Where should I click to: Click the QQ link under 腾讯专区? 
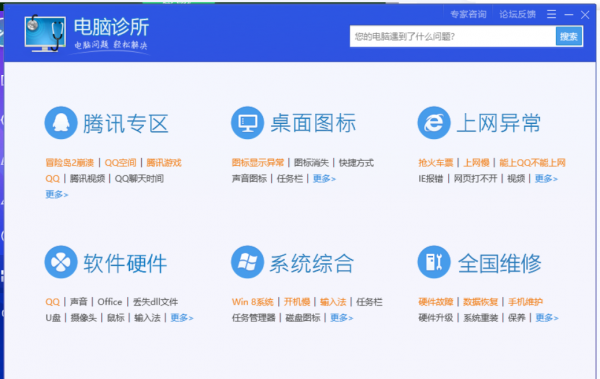coord(52,178)
